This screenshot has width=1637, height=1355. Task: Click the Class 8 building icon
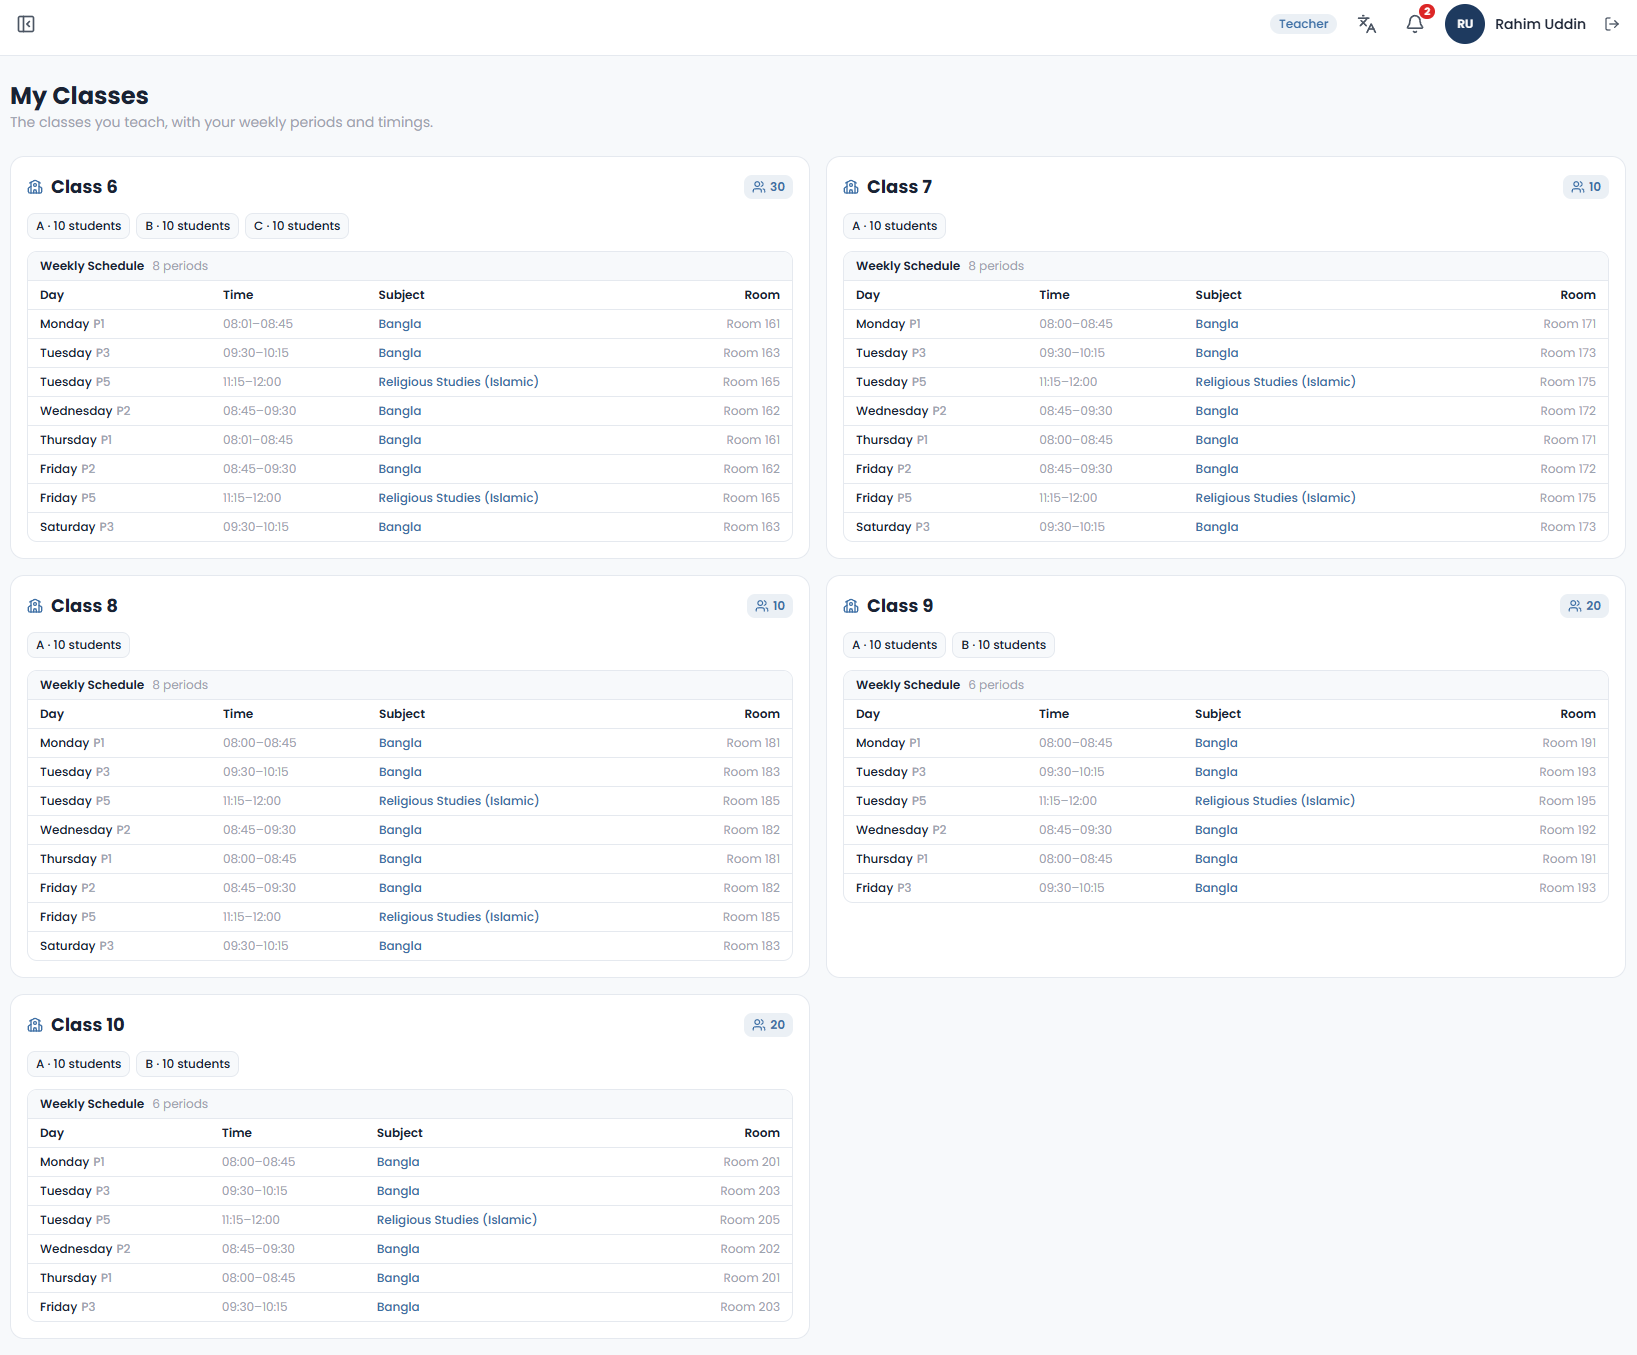35,606
